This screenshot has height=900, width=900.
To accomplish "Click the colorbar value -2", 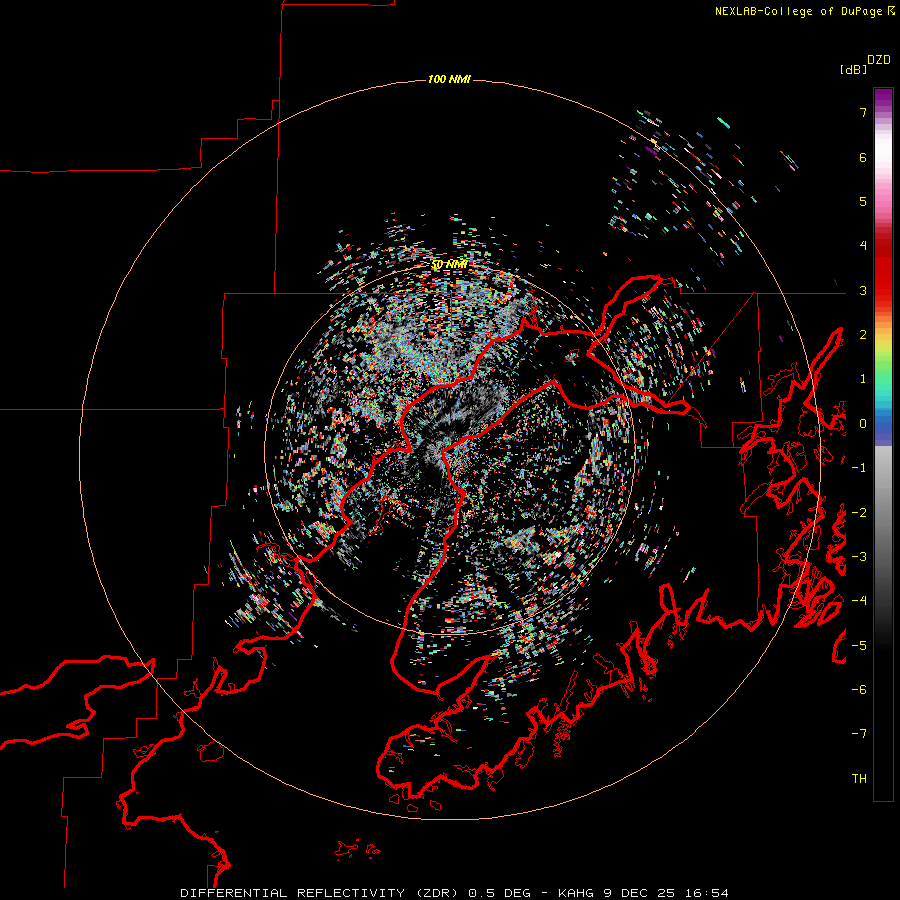I will [x=859, y=513].
